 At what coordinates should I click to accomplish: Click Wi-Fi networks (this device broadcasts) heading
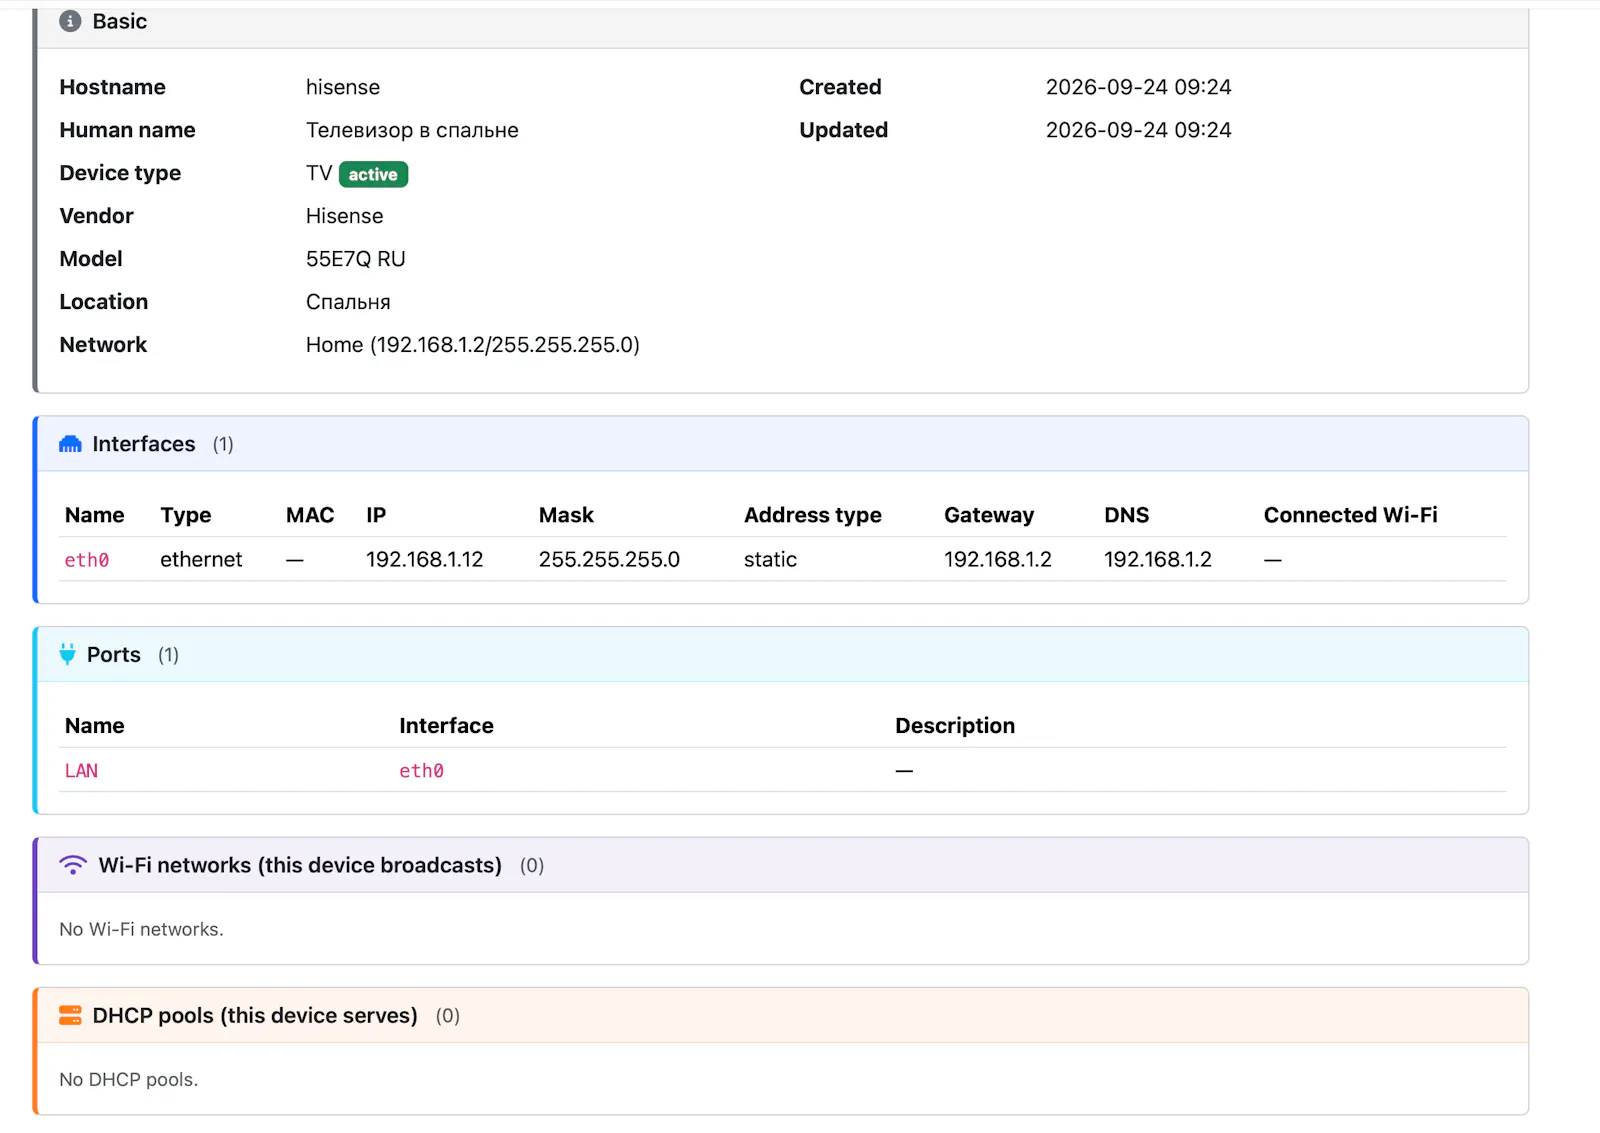tap(300, 865)
